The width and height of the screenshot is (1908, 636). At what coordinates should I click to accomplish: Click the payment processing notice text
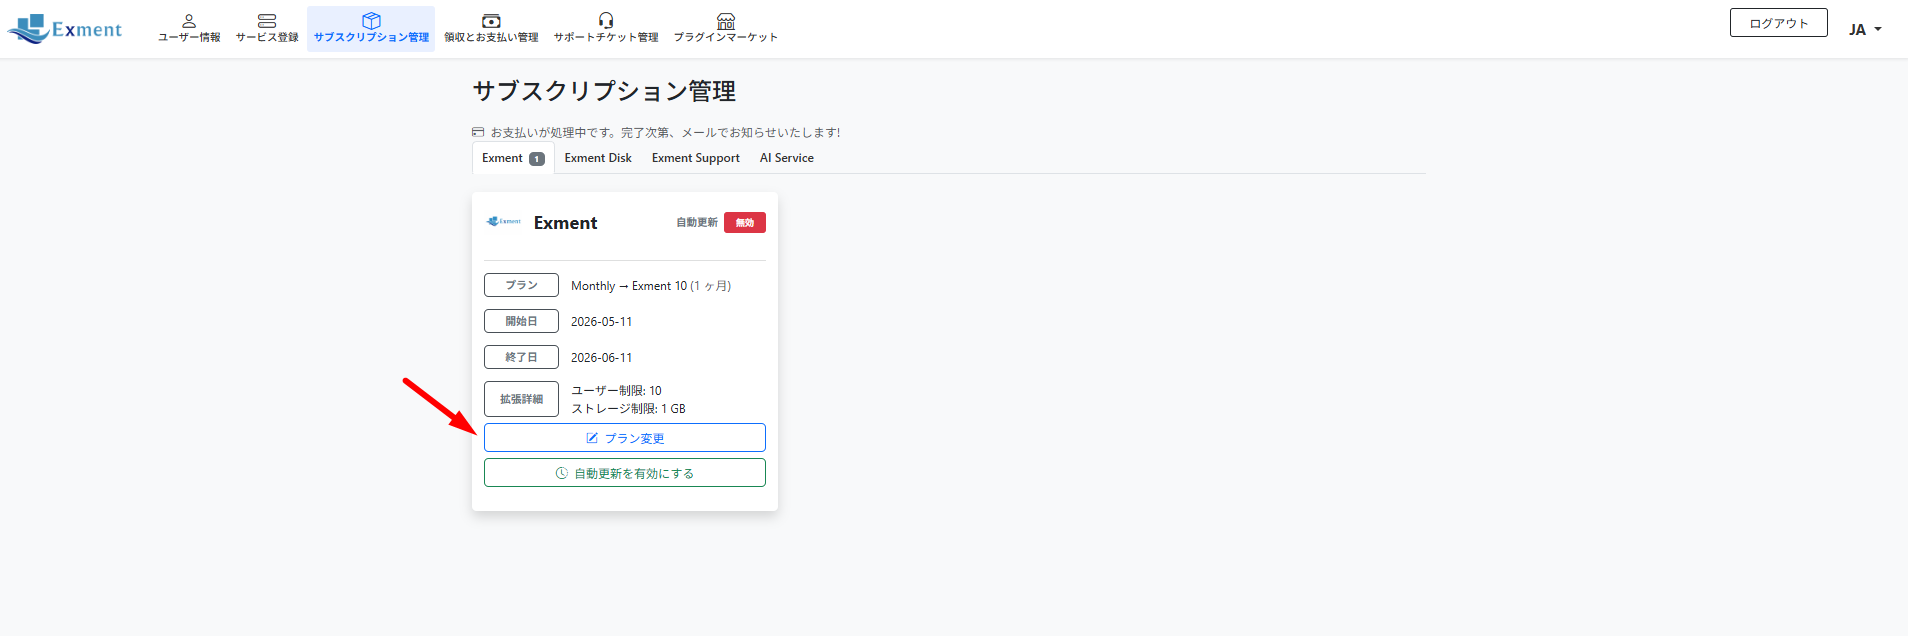(x=665, y=132)
